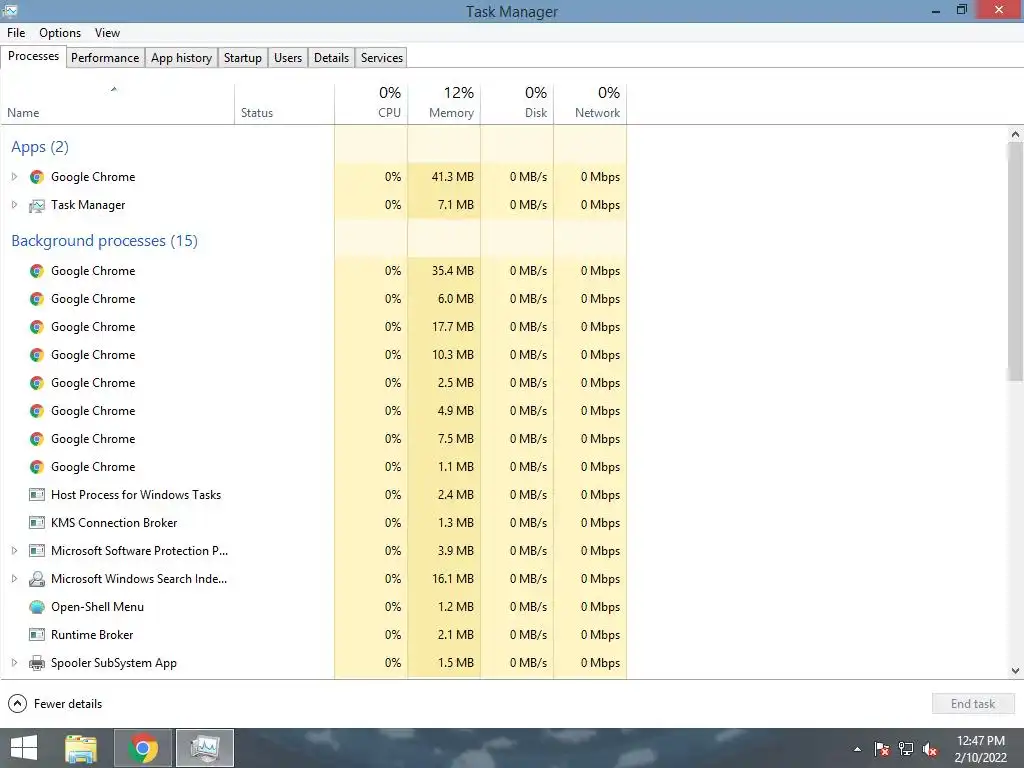
Task: Click the Task Manager taskbar button
Action: coord(205,748)
